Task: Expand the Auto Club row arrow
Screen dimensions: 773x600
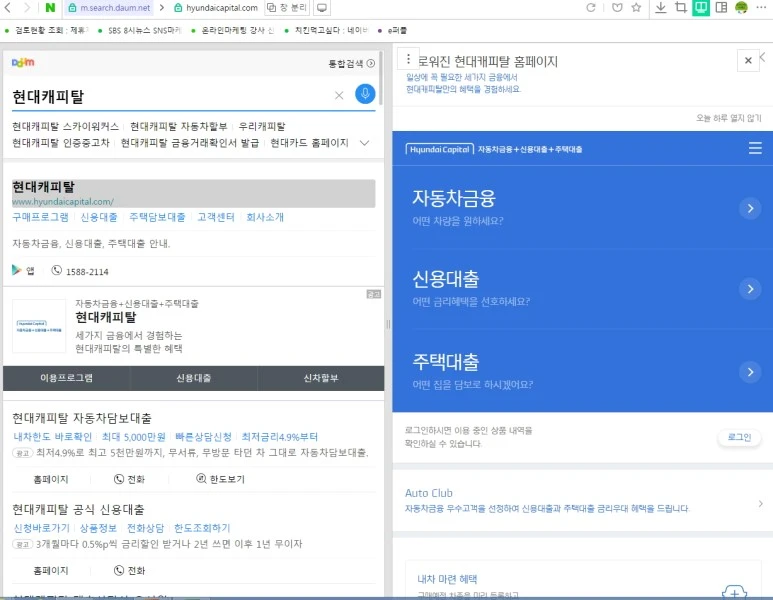Action: coord(760,503)
